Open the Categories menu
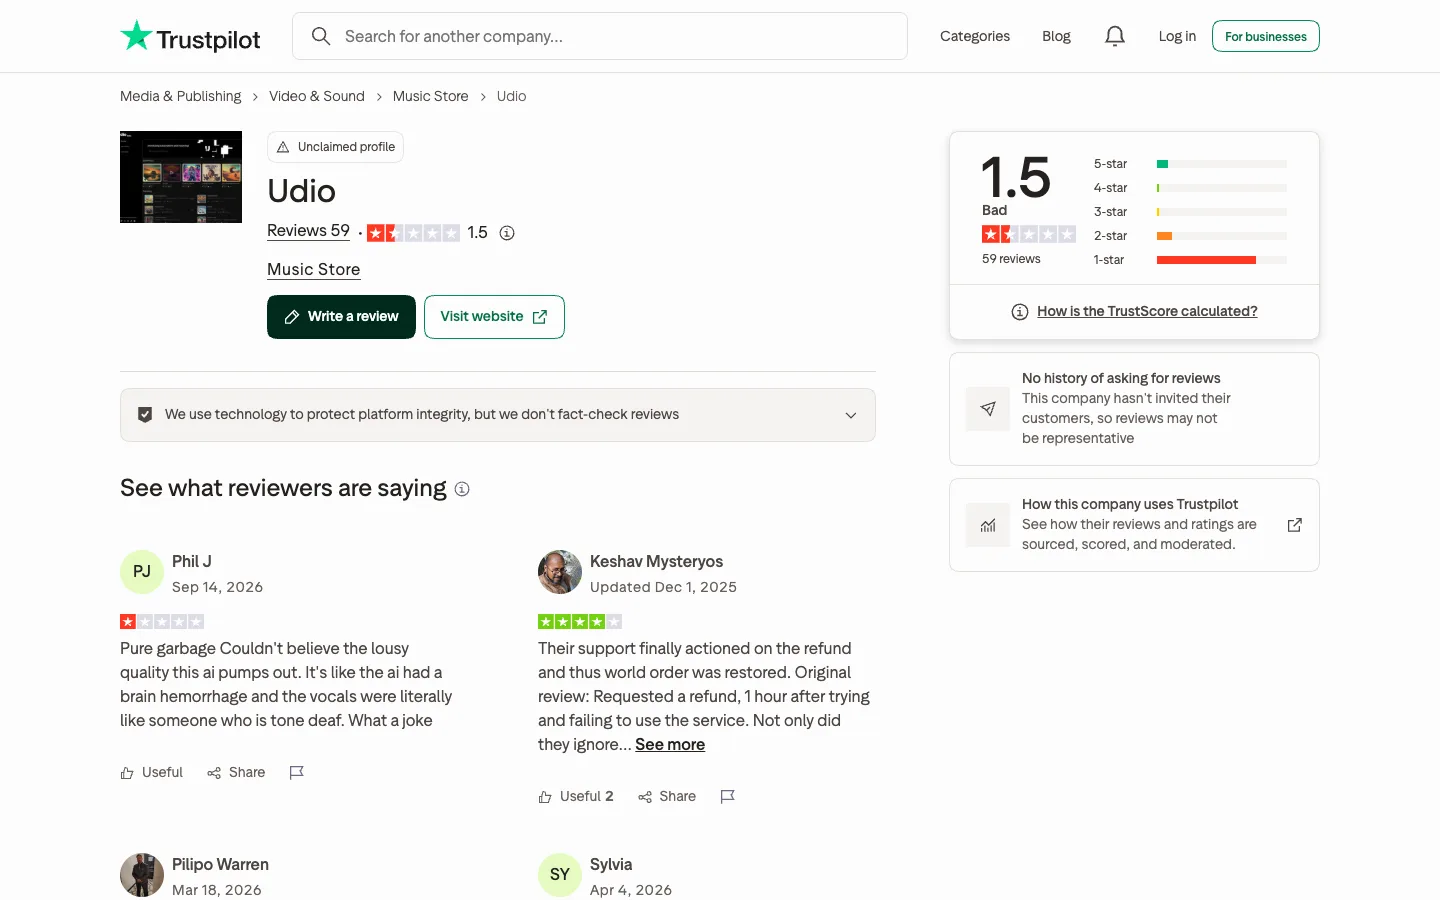Image resolution: width=1440 pixels, height=900 pixels. [x=975, y=36]
